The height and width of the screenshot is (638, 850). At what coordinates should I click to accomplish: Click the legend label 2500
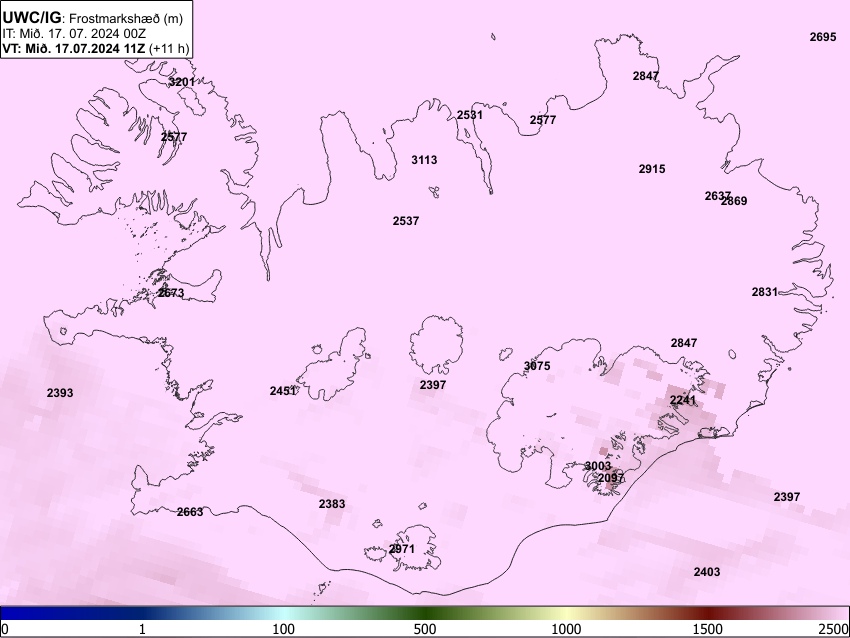[x=834, y=629]
